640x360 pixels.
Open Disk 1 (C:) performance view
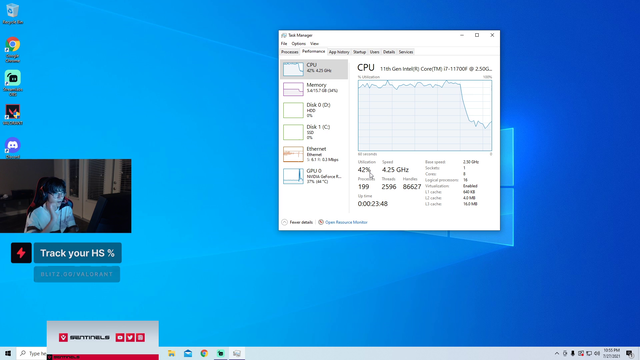coord(314,132)
